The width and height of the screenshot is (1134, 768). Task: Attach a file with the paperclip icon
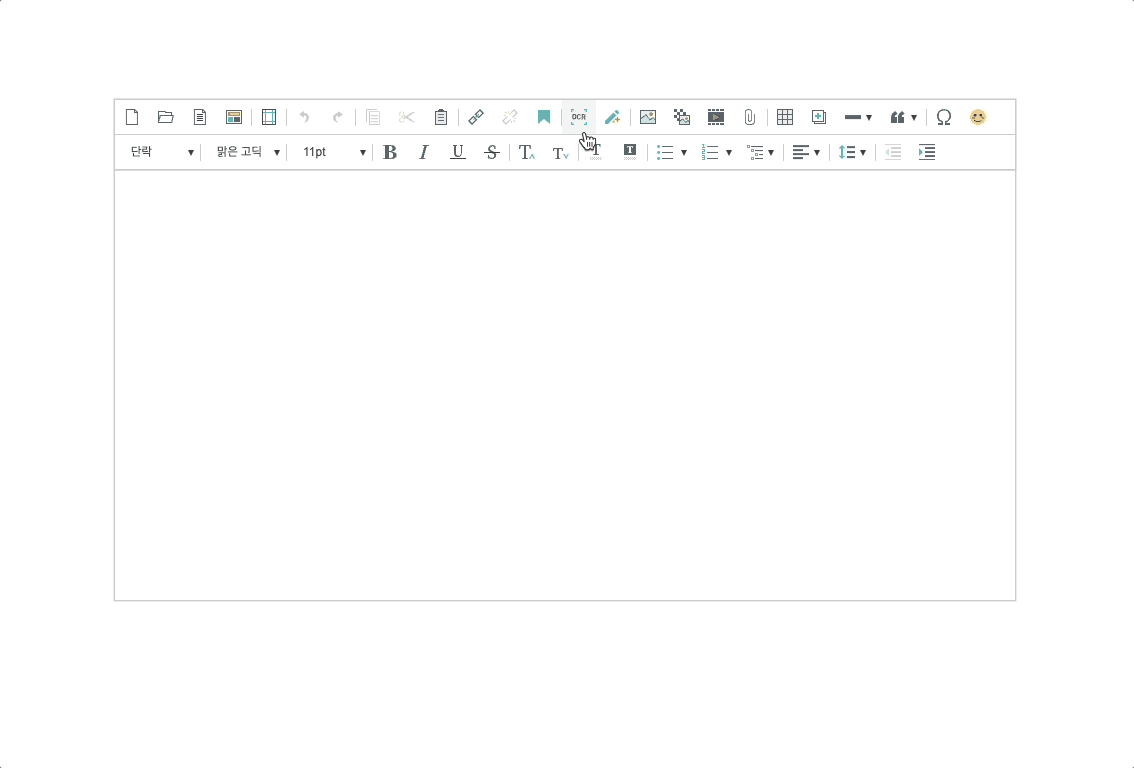click(x=749, y=117)
